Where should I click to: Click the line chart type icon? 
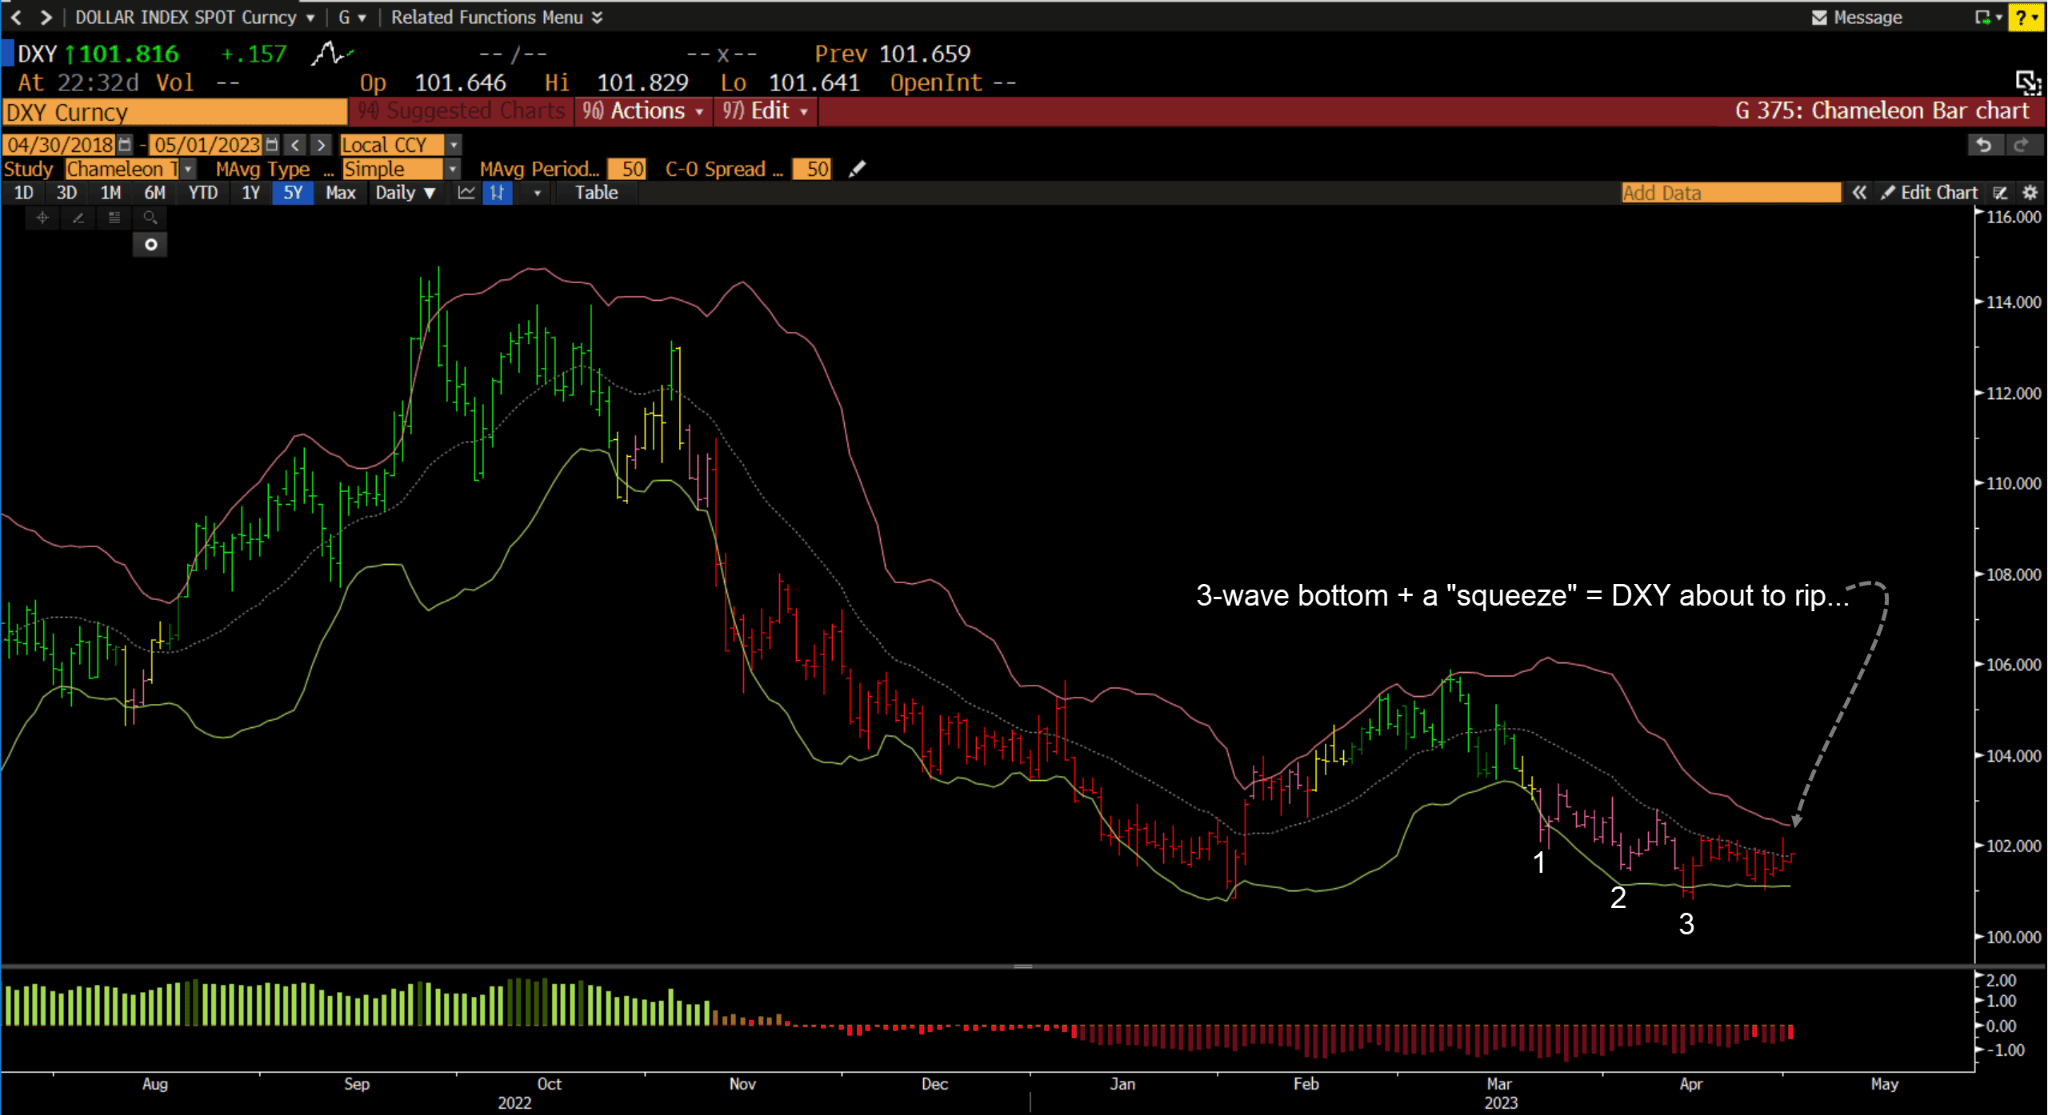466,193
